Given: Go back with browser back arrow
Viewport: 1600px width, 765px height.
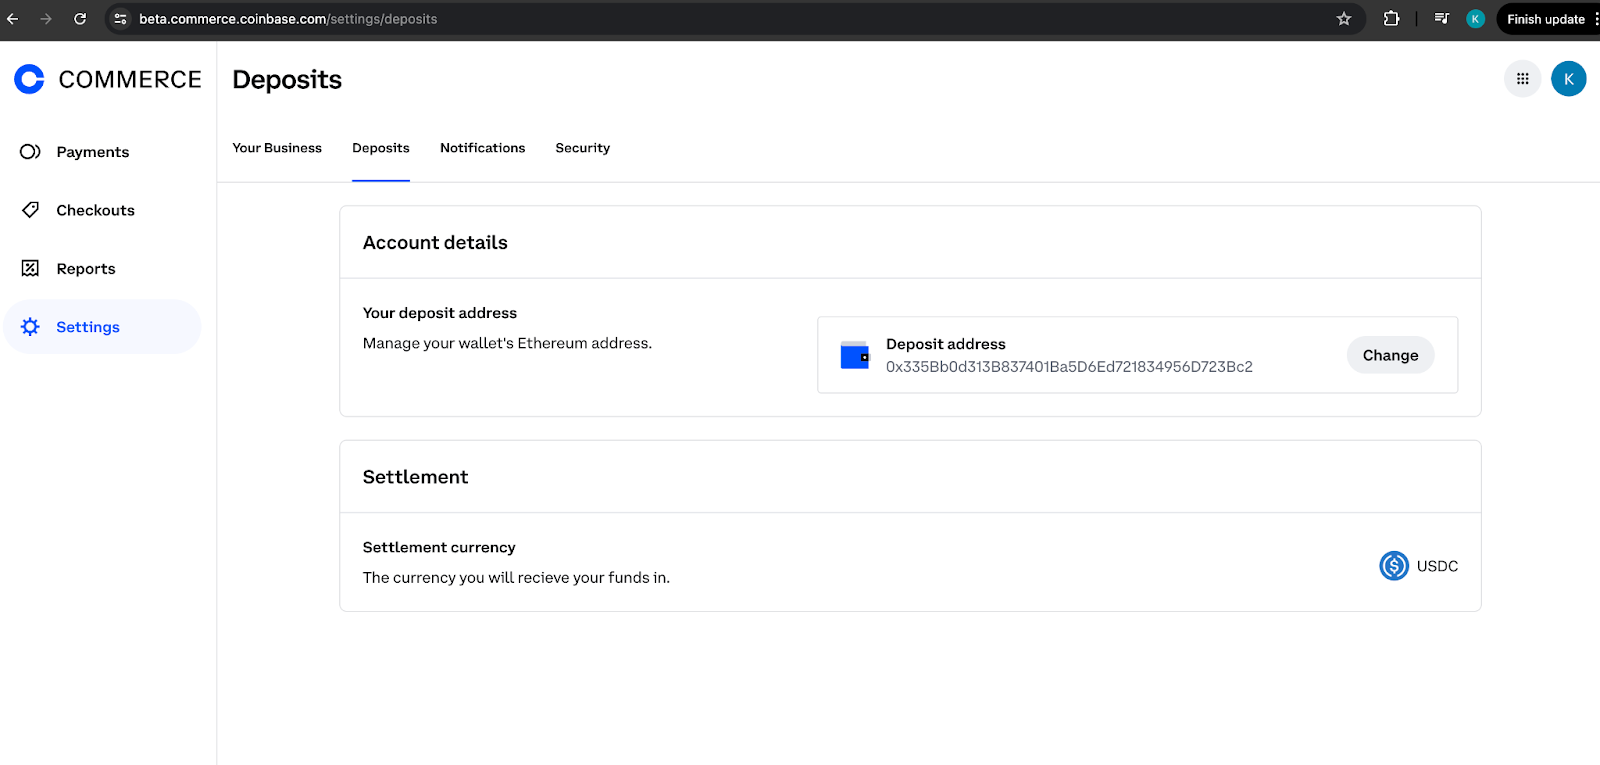Looking at the screenshot, I should [x=13, y=19].
